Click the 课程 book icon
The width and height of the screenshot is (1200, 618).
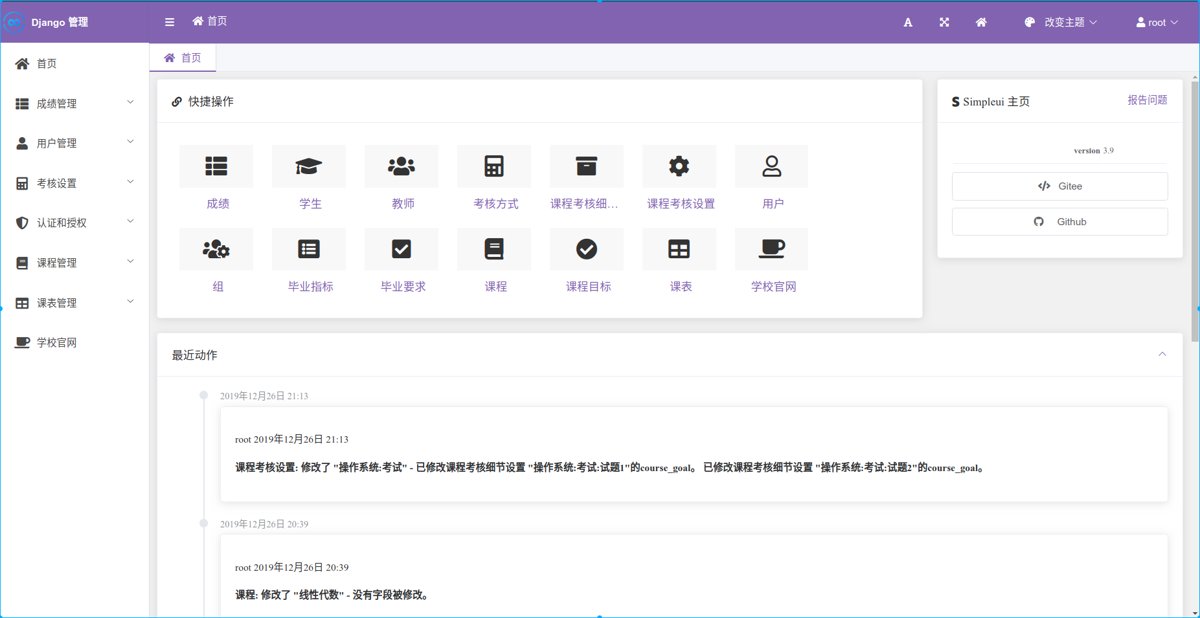494,249
